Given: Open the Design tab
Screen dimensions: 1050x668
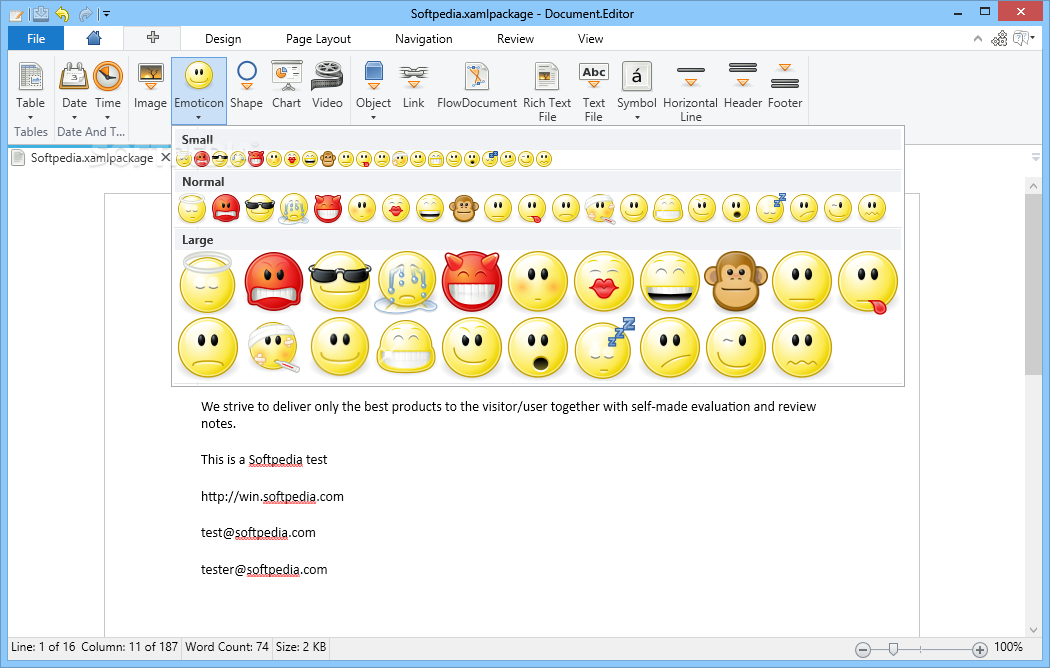Looking at the screenshot, I should [x=223, y=39].
